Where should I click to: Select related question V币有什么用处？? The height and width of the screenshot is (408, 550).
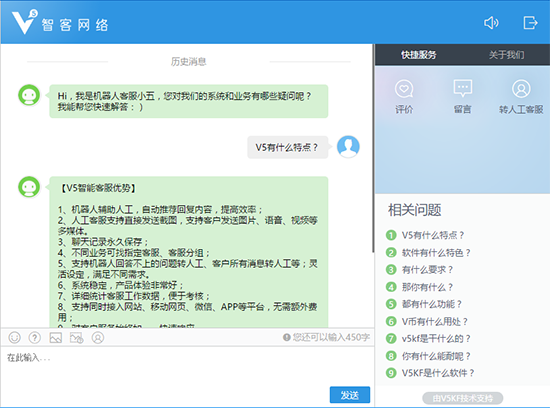[427, 321]
